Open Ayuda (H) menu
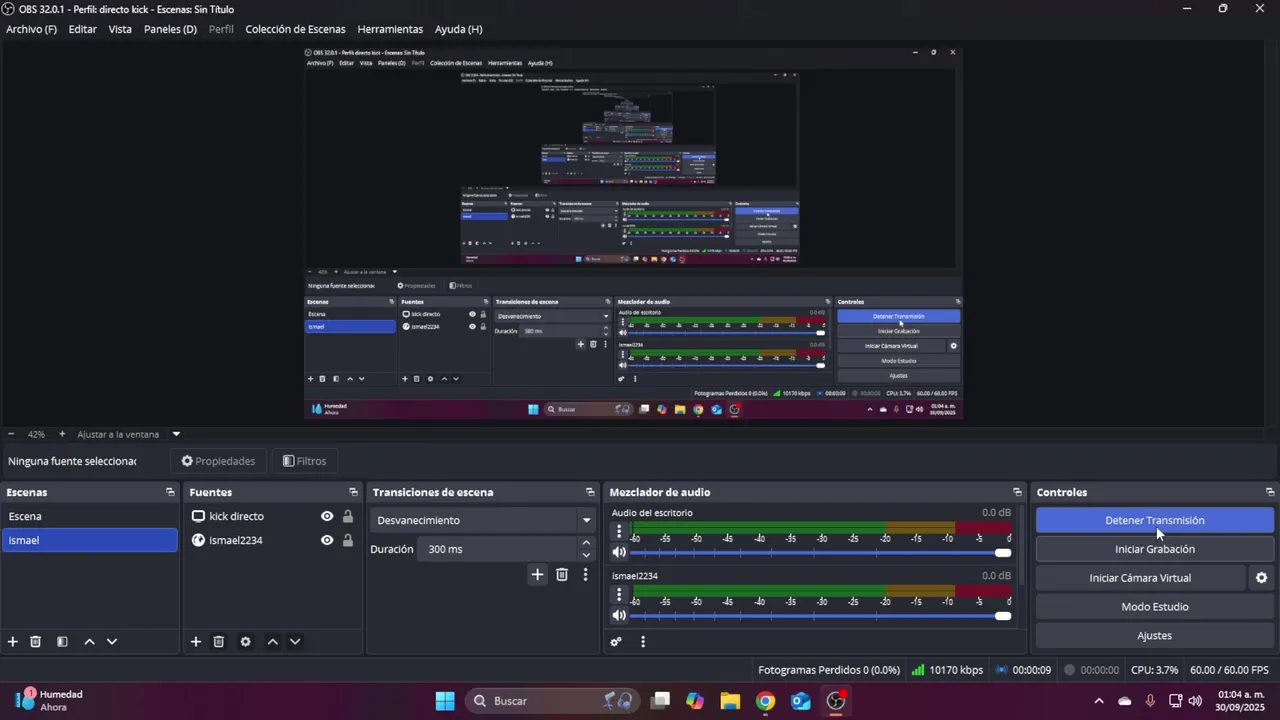The height and width of the screenshot is (720, 1280). (x=458, y=29)
